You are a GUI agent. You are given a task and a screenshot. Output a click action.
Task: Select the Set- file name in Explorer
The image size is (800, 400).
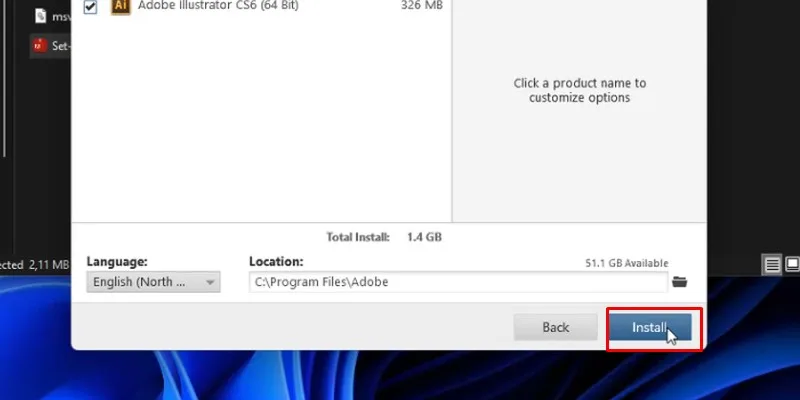point(61,46)
